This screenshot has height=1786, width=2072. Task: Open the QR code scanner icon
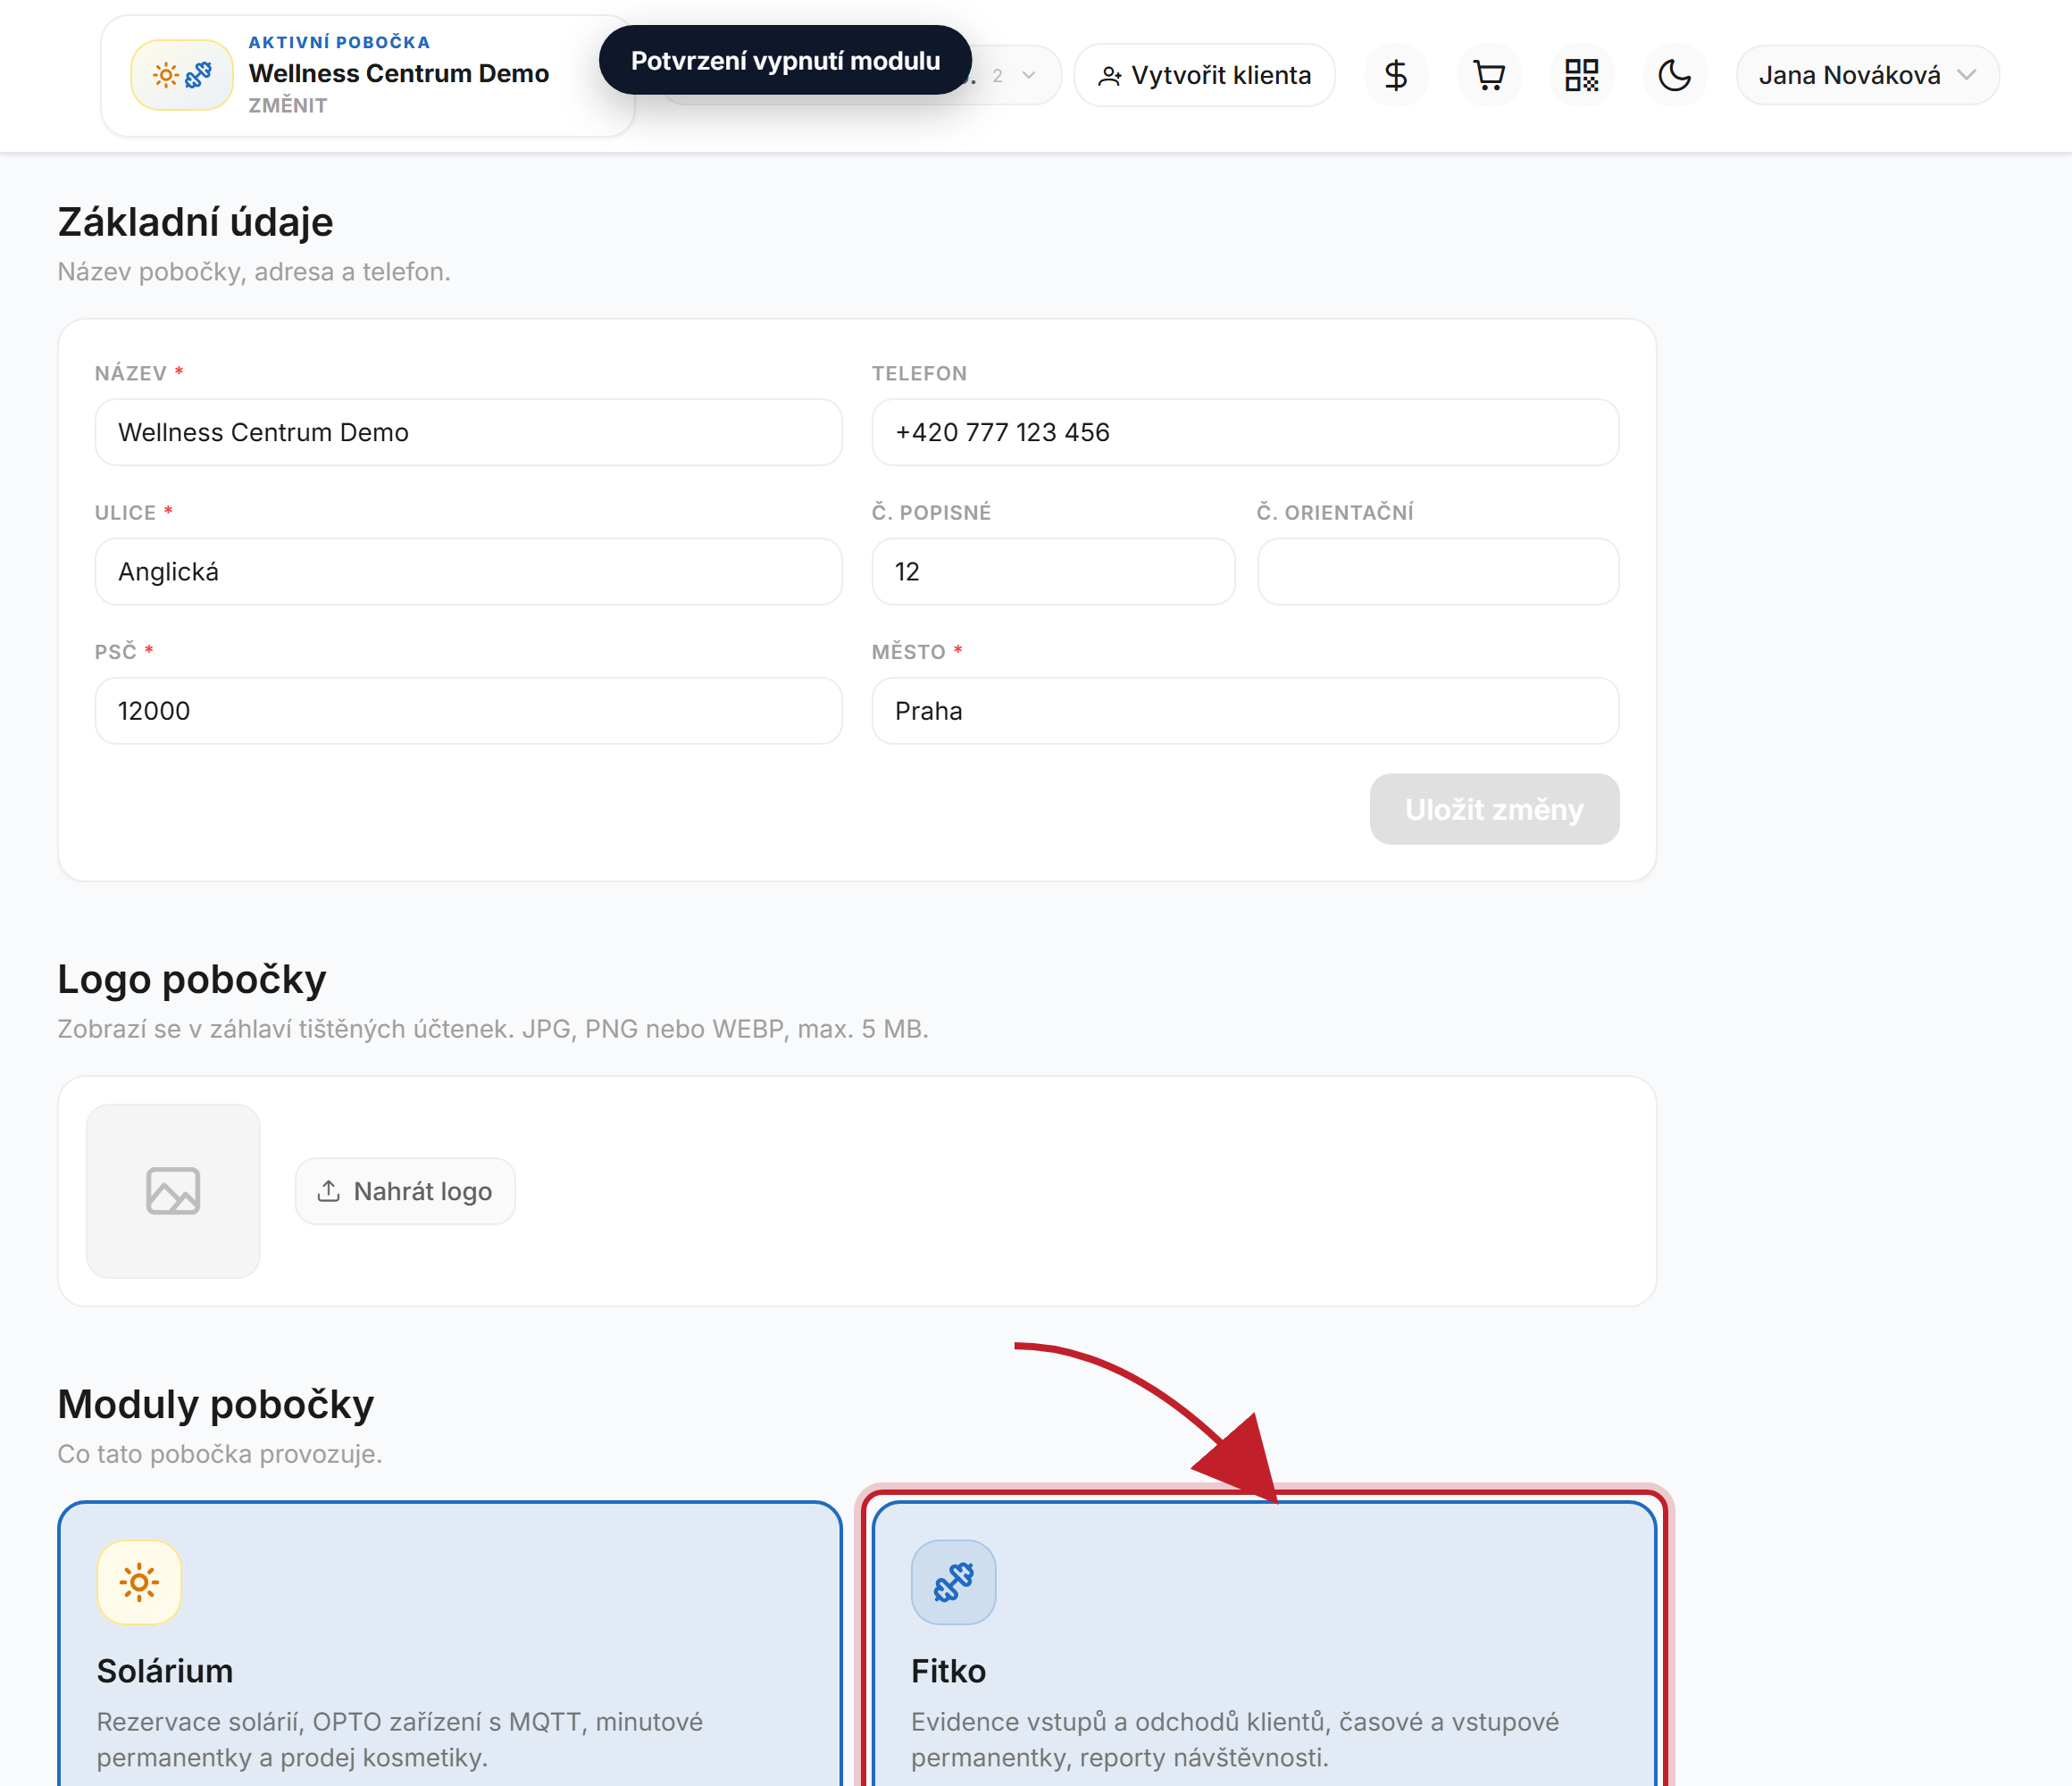(x=1581, y=75)
